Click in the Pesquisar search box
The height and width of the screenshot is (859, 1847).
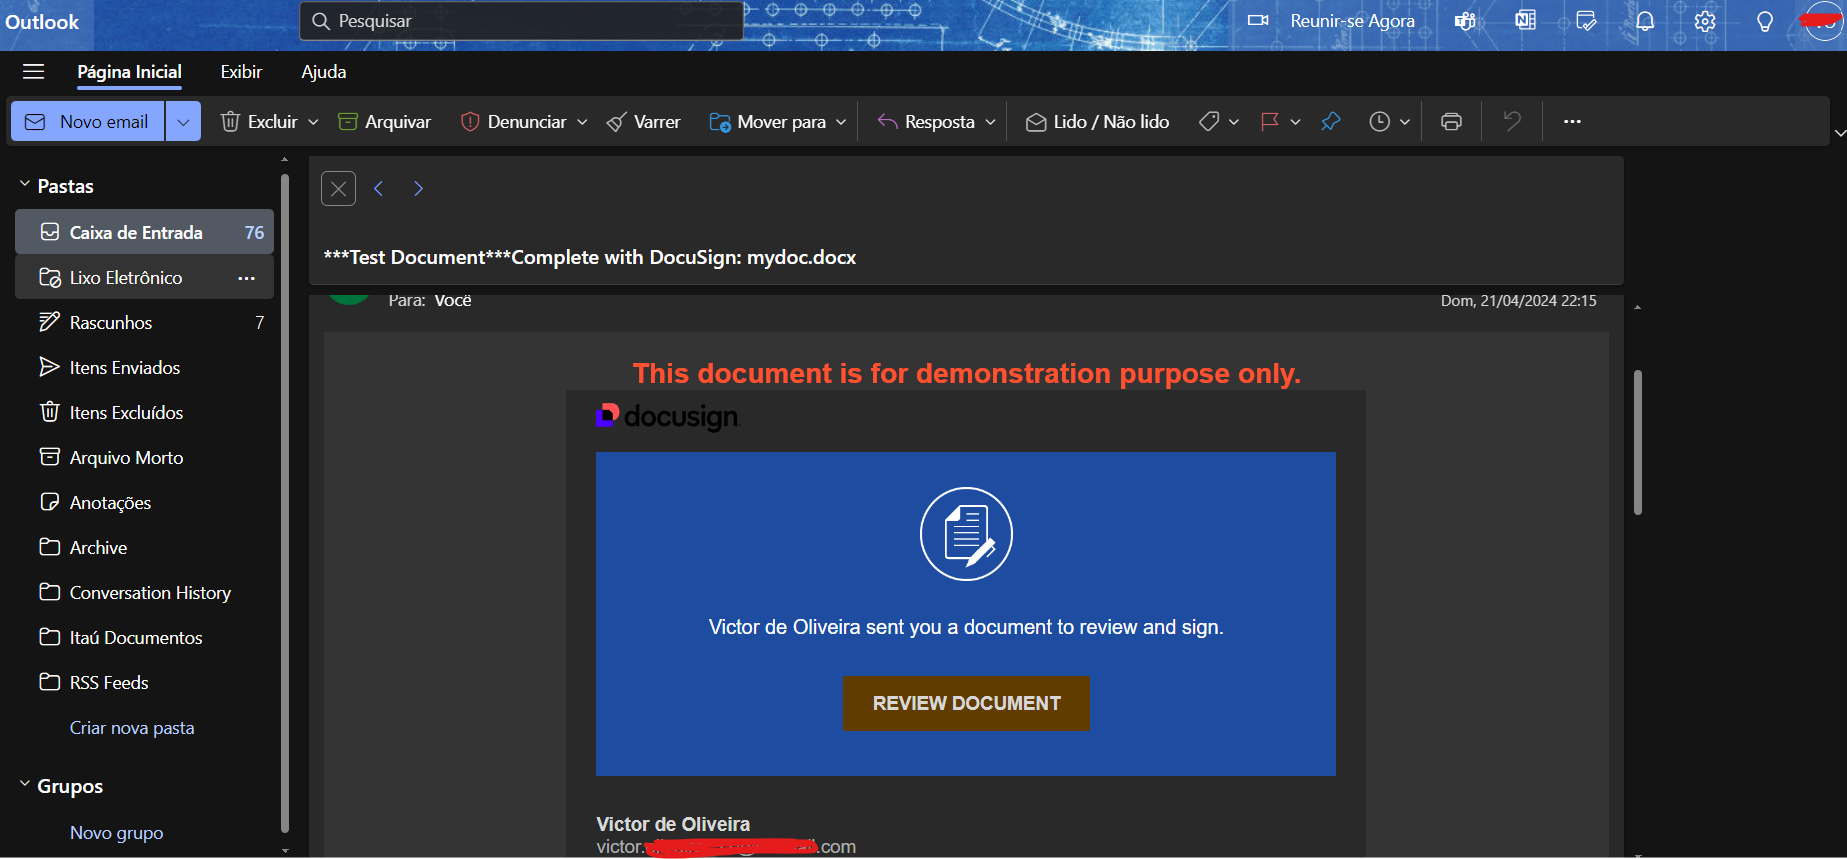click(x=521, y=21)
